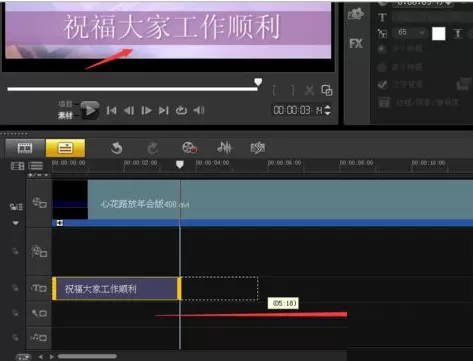This screenshot has height=361, width=473.
Task: Click the video track icon
Action: (x=39, y=202)
